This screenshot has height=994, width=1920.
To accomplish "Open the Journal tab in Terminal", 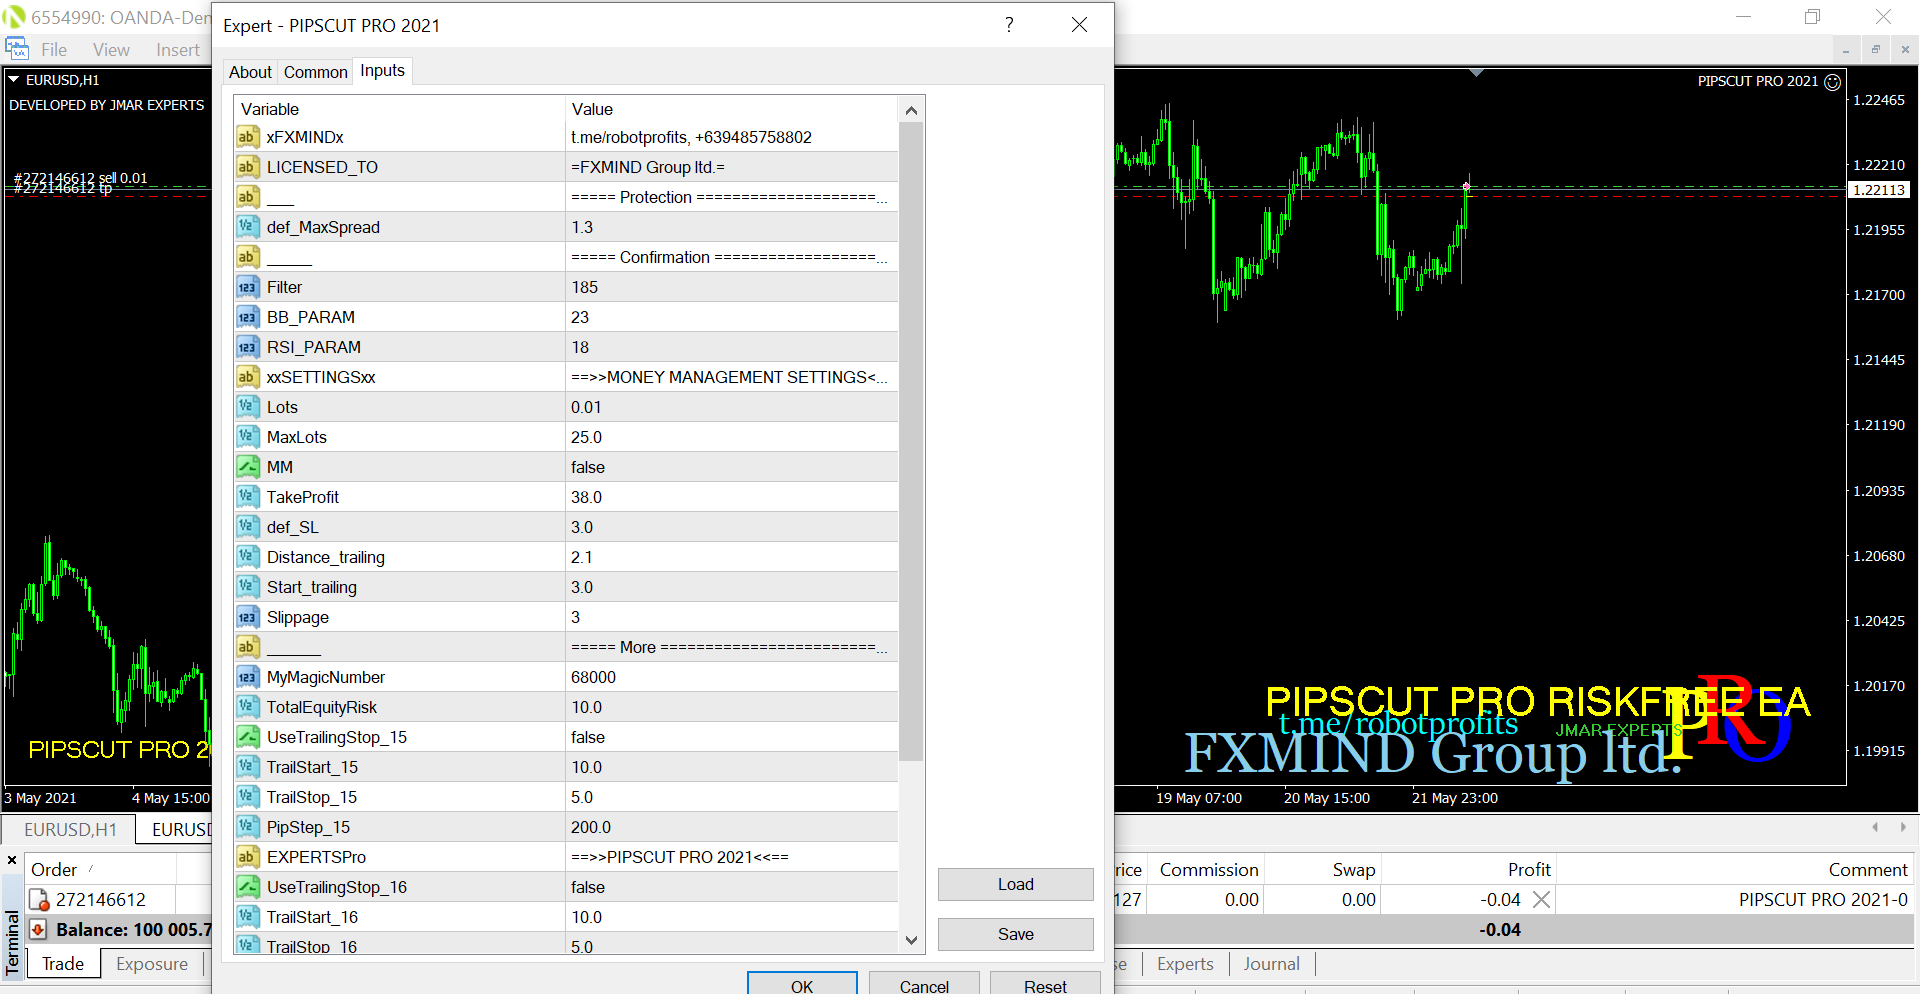I will (x=1271, y=964).
